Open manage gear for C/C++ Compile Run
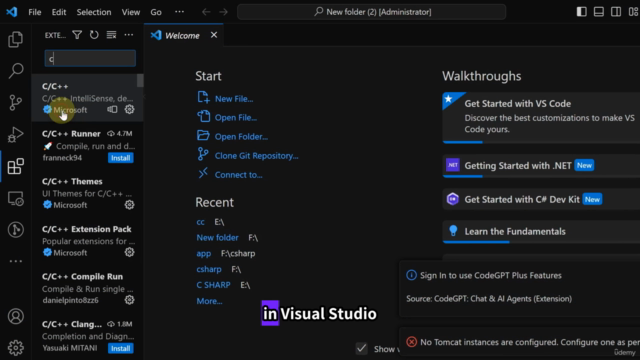 coord(129,300)
